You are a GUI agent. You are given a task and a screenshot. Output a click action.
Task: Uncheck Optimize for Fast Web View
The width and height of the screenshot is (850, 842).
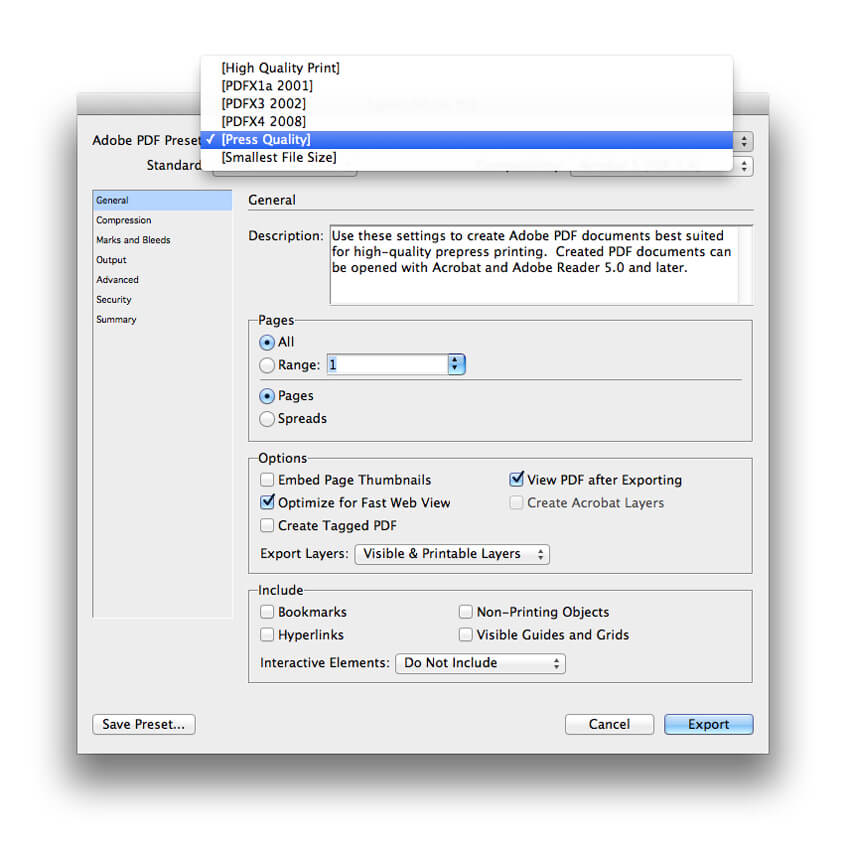[x=267, y=502]
